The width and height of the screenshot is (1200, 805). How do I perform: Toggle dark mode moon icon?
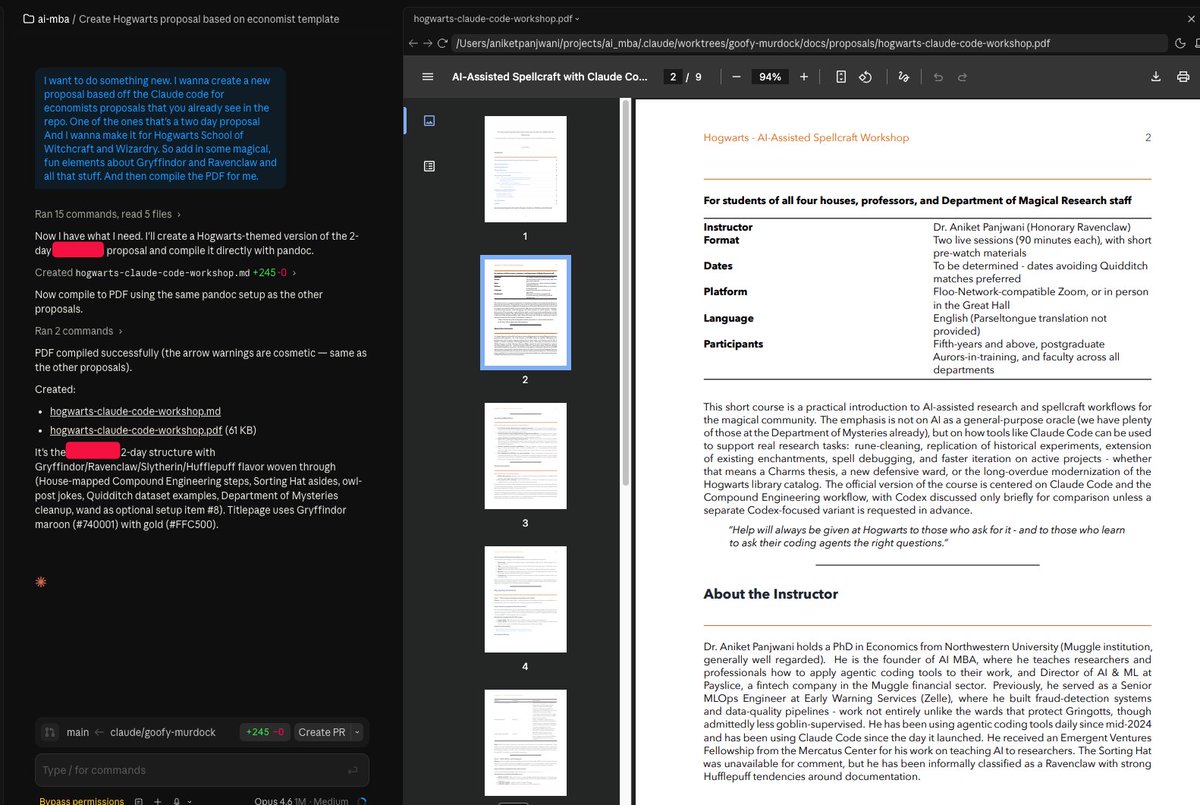pyautogui.click(x=1181, y=43)
